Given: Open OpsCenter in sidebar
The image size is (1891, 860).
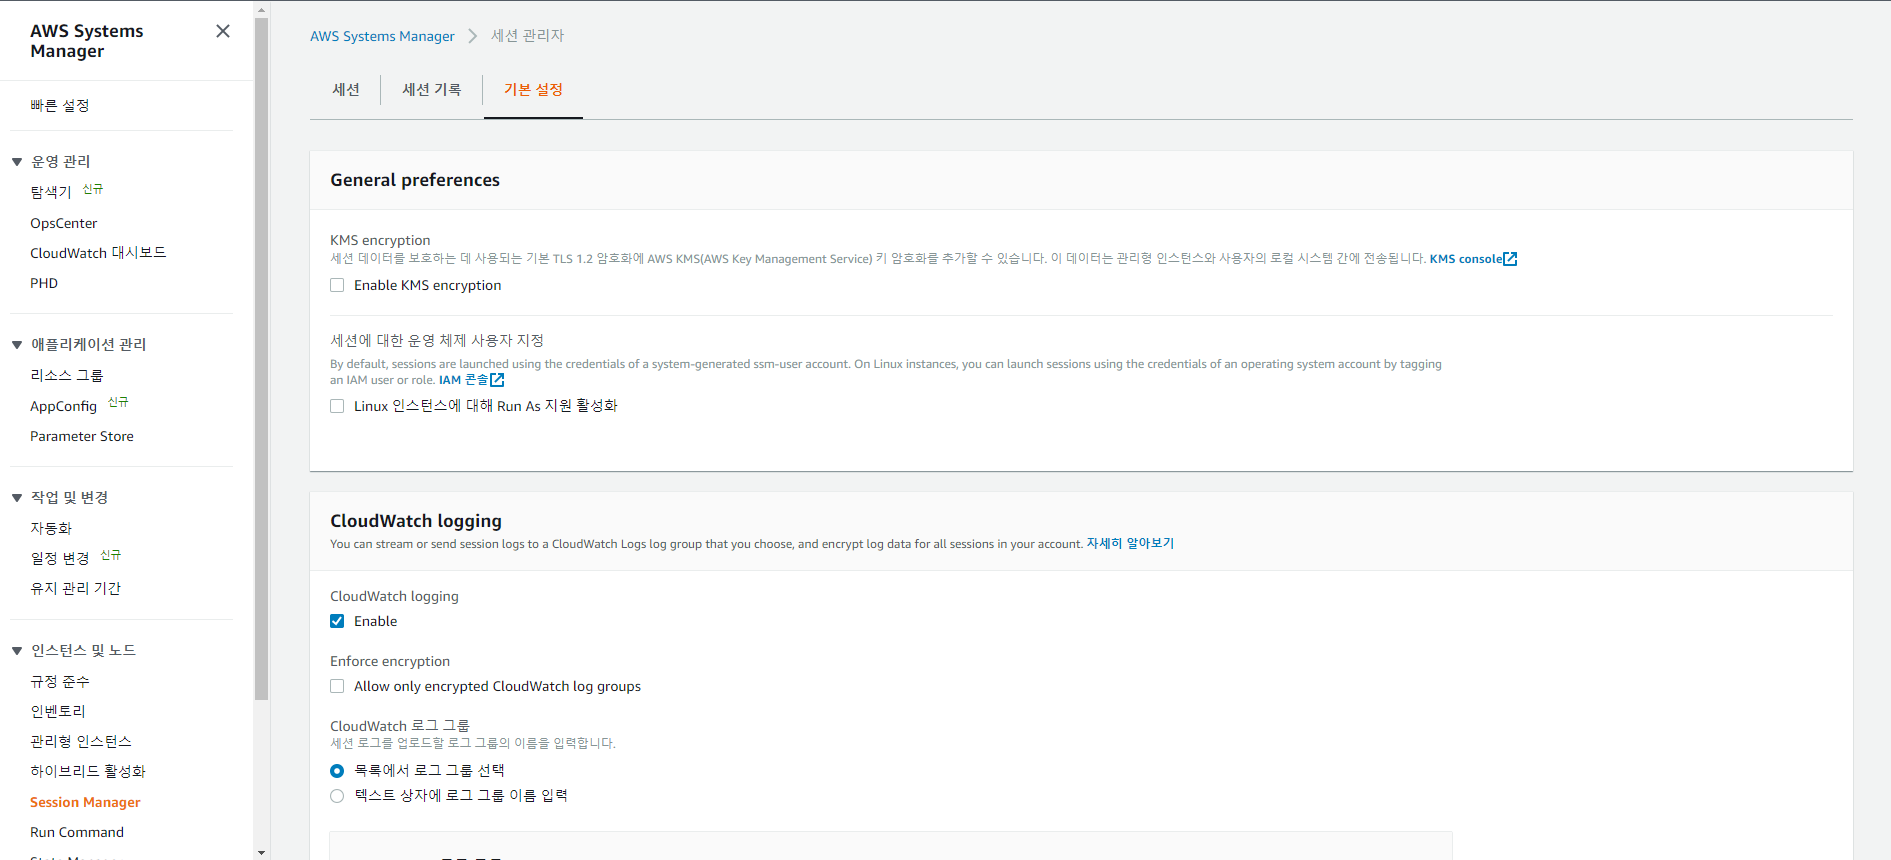Looking at the screenshot, I should tap(64, 223).
